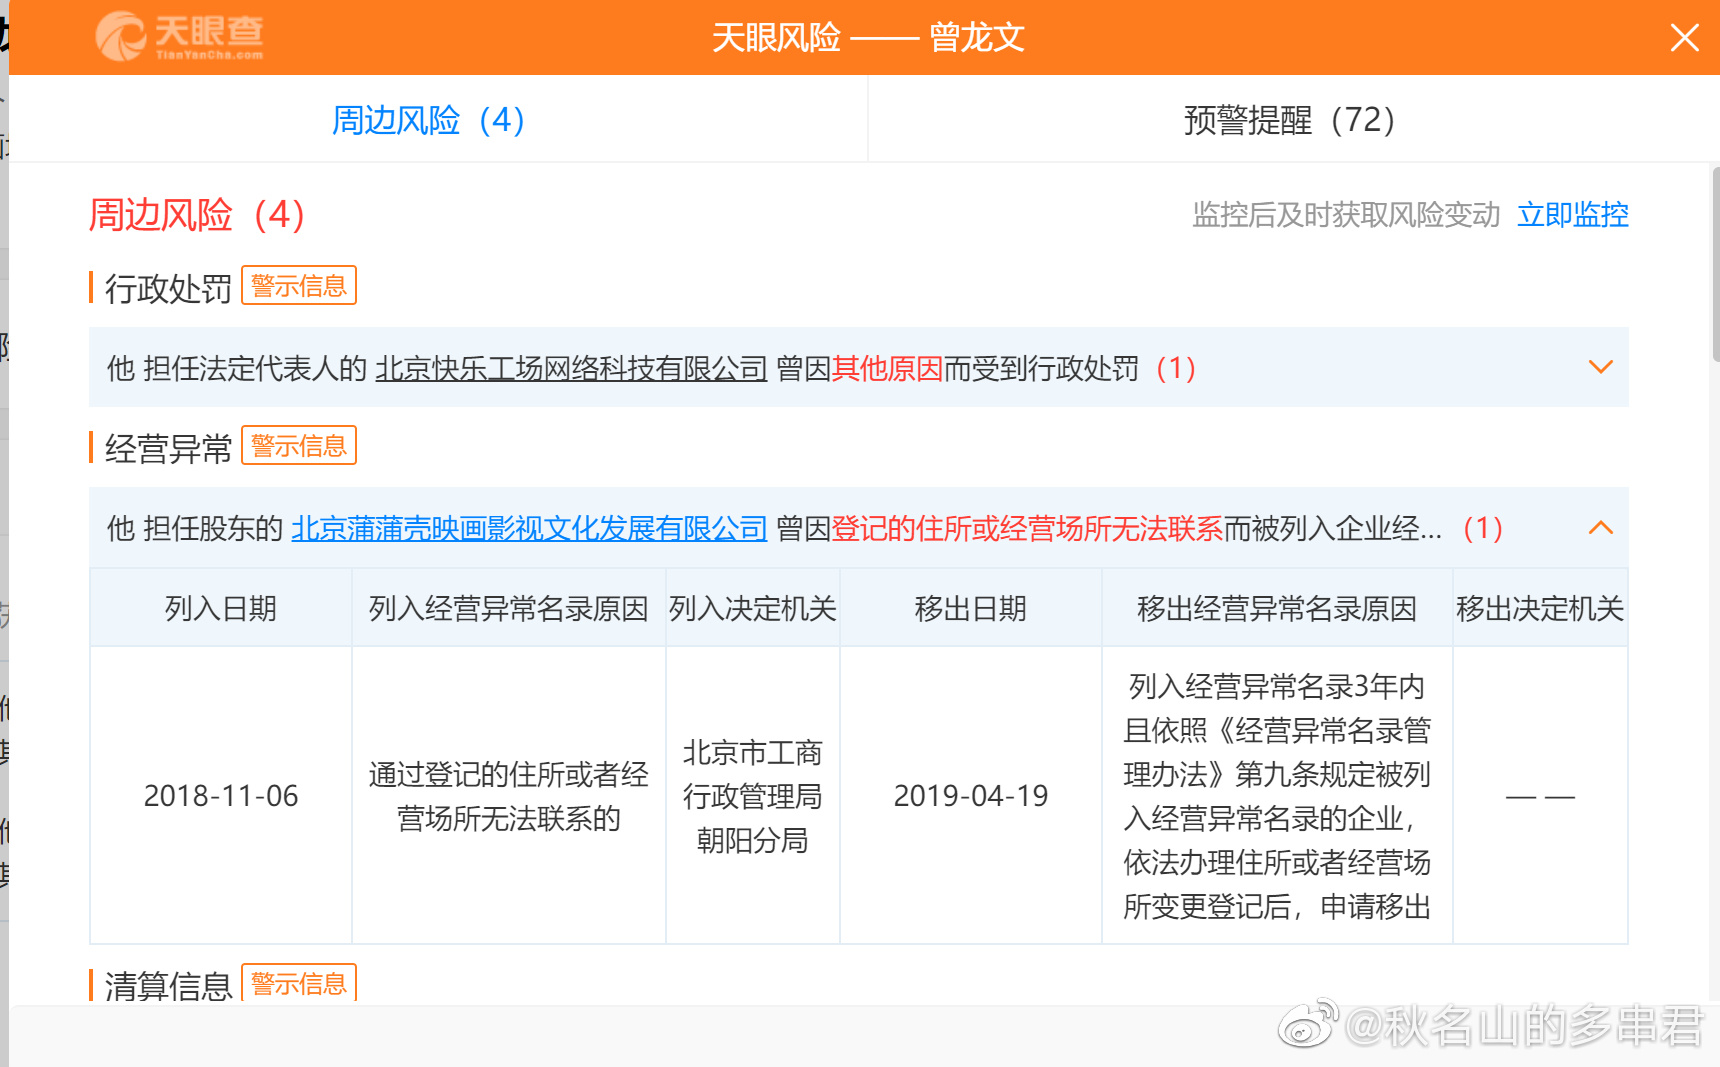Click the red 周边风险 (4) section heading
This screenshot has width=1720, height=1067.
click(196, 215)
